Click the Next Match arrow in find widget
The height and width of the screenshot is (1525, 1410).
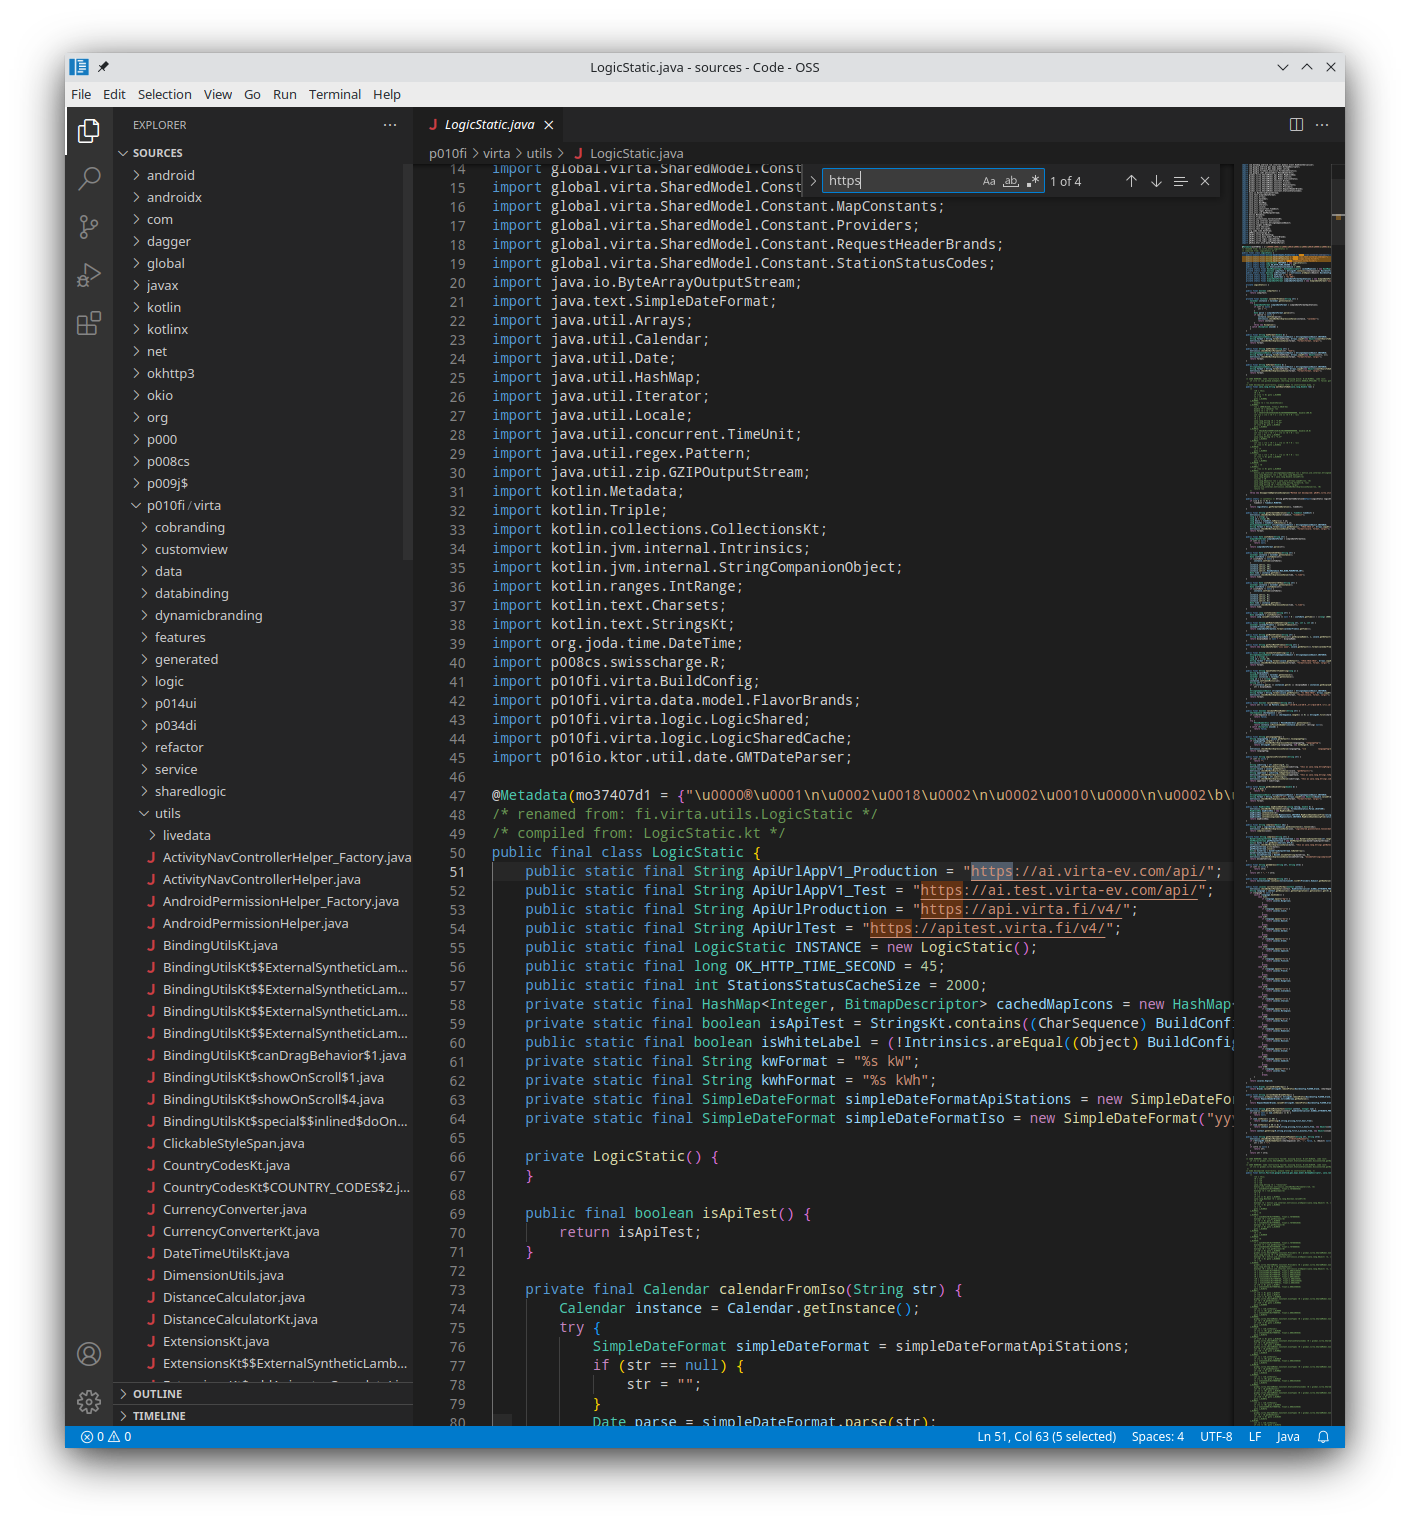point(1156,181)
